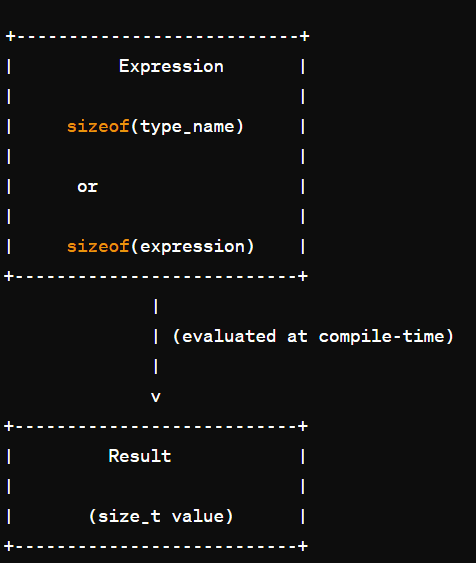The width and height of the screenshot is (476, 563).
Task: Click the 'v' arrowhead below the connector
Action: pos(155,397)
